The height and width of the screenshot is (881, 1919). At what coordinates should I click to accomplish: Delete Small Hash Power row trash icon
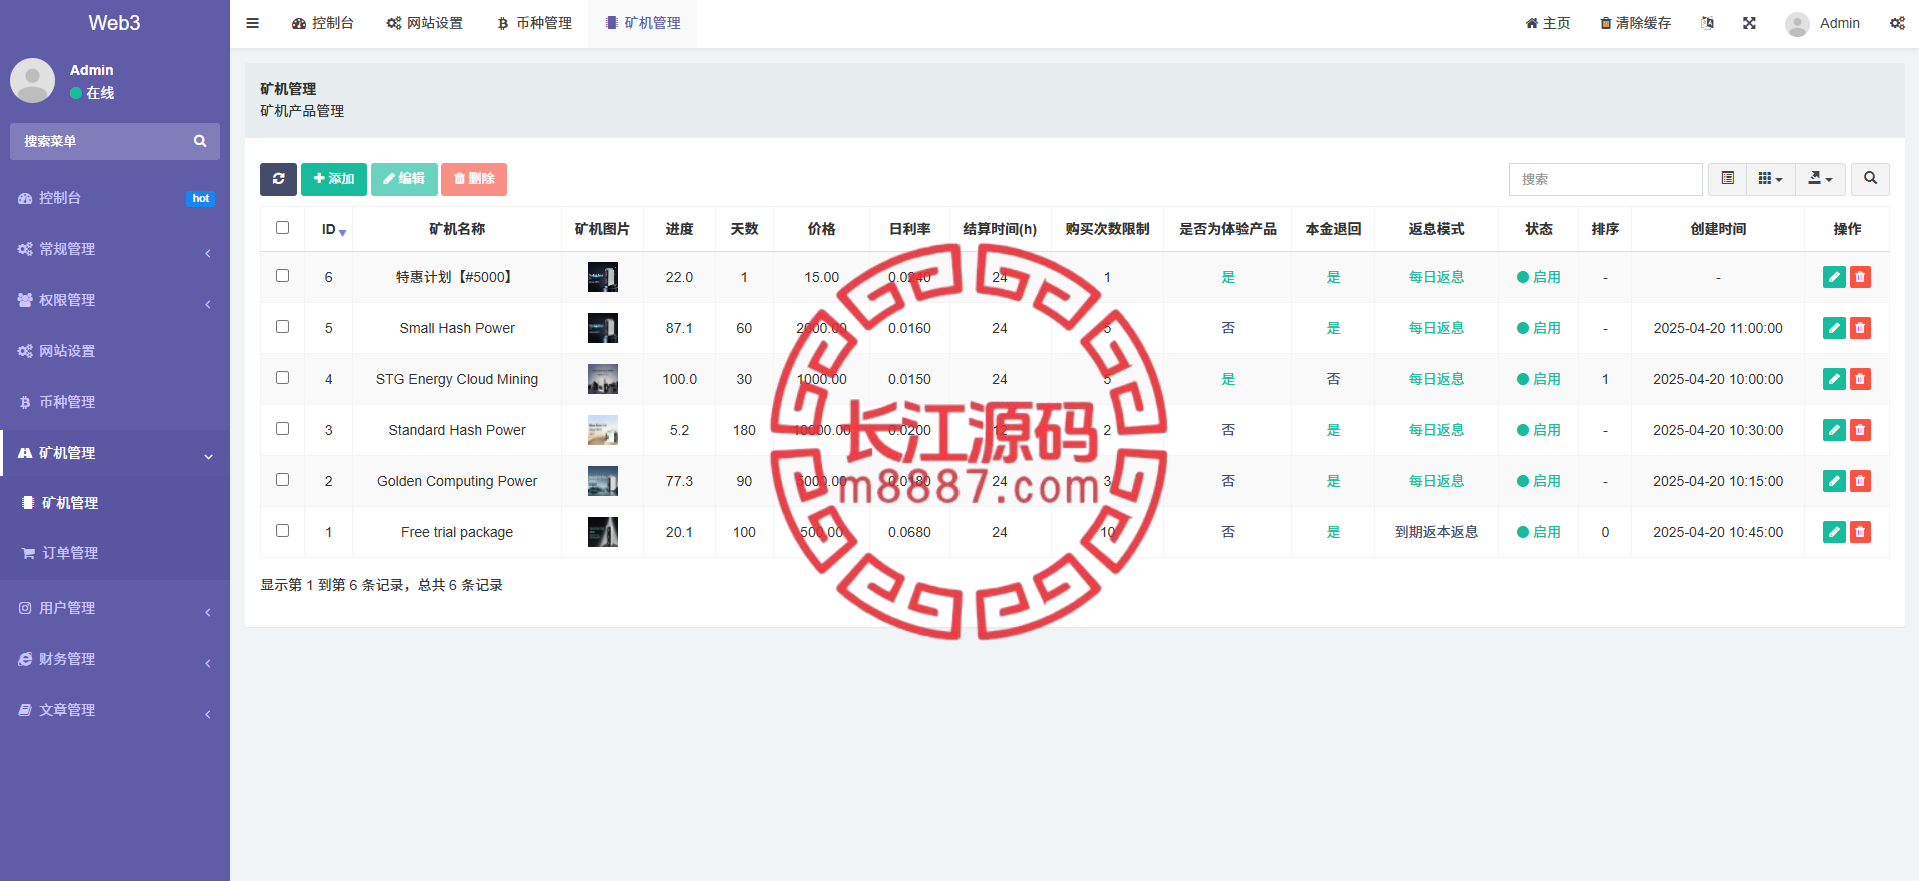pos(1860,328)
